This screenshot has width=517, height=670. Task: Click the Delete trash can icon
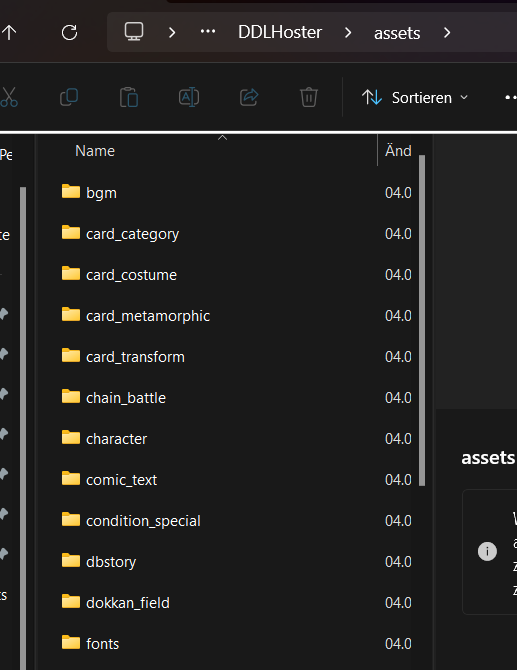pos(308,97)
